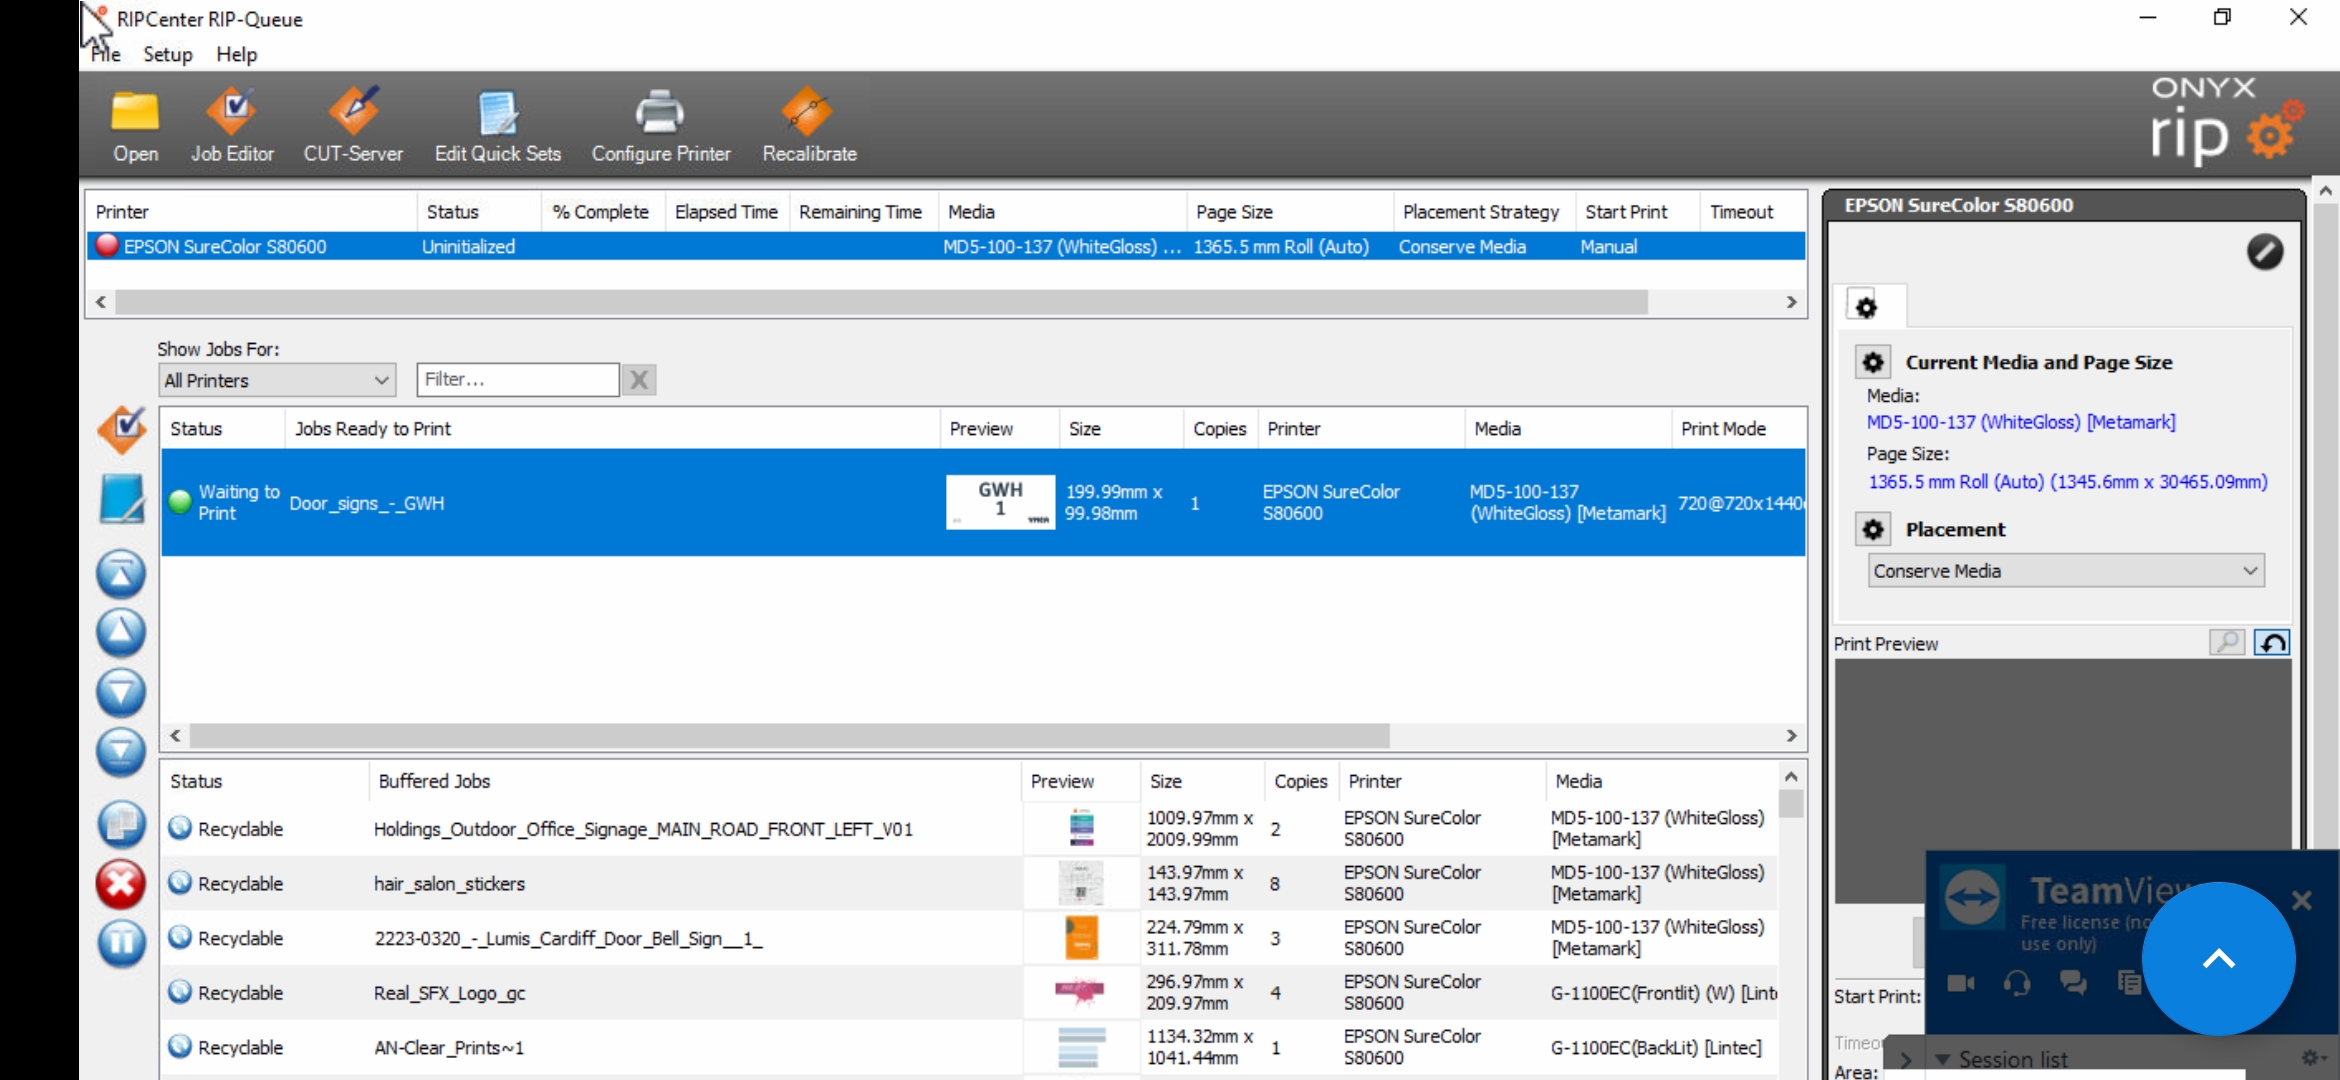Select the AN-Clear_Prints~1 buffered job
Viewport: 2340px width, 1080px height.
point(969,1047)
